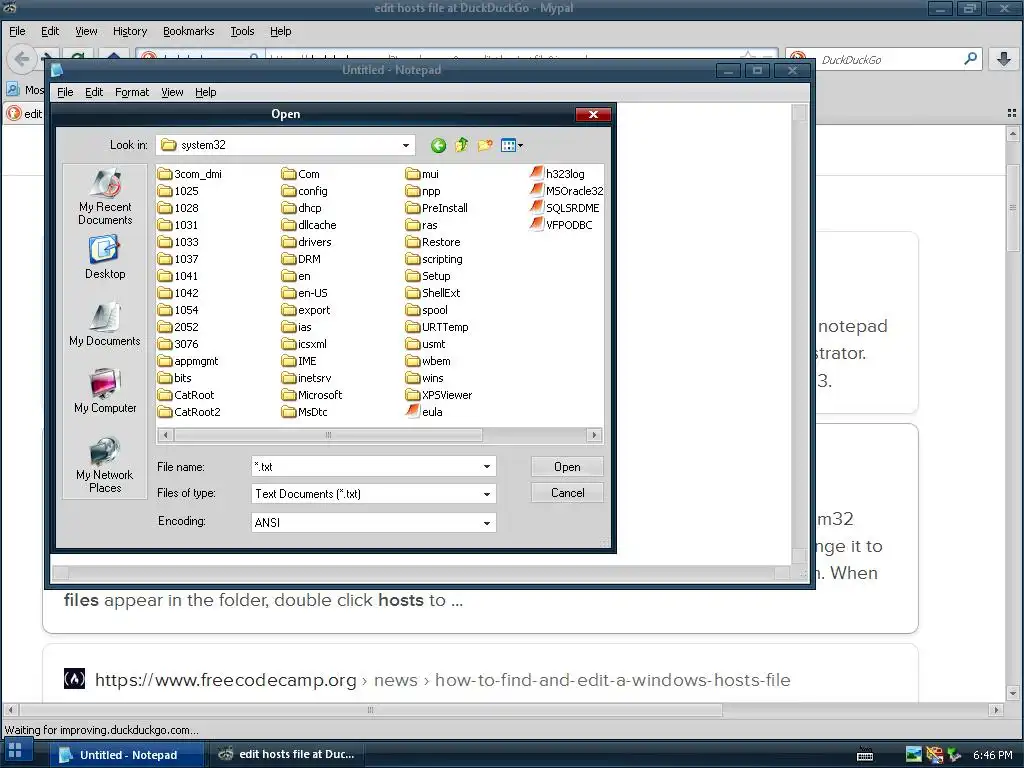Select the inetsrv folder

307,377
